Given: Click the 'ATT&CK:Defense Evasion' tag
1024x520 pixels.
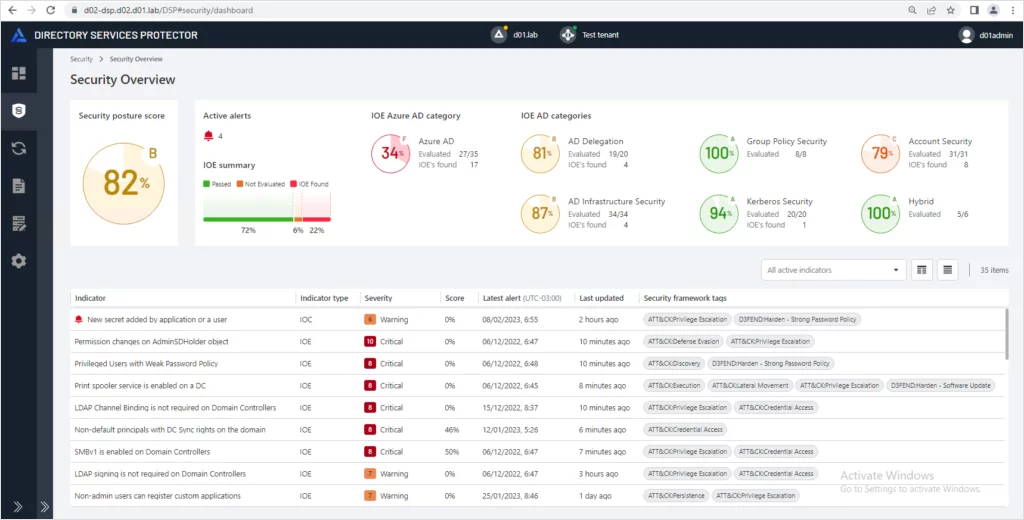Looking at the screenshot, I should [684, 342].
